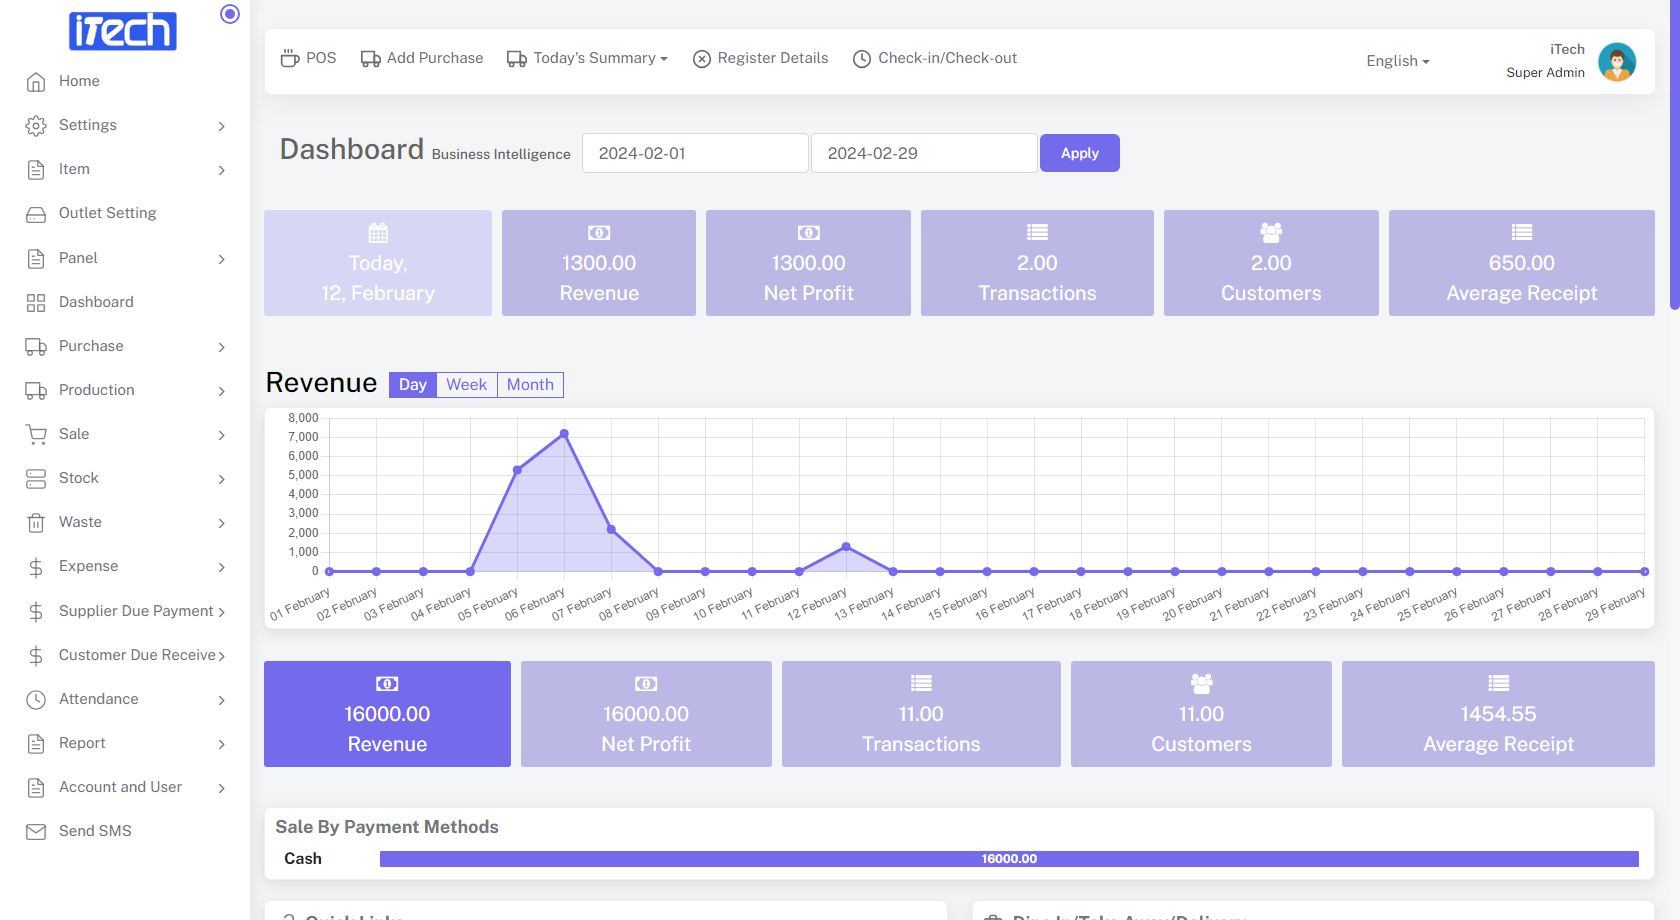The image size is (1680, 920).
Task: Click the Home house icon in sidebar
Action: coord(36,82)
